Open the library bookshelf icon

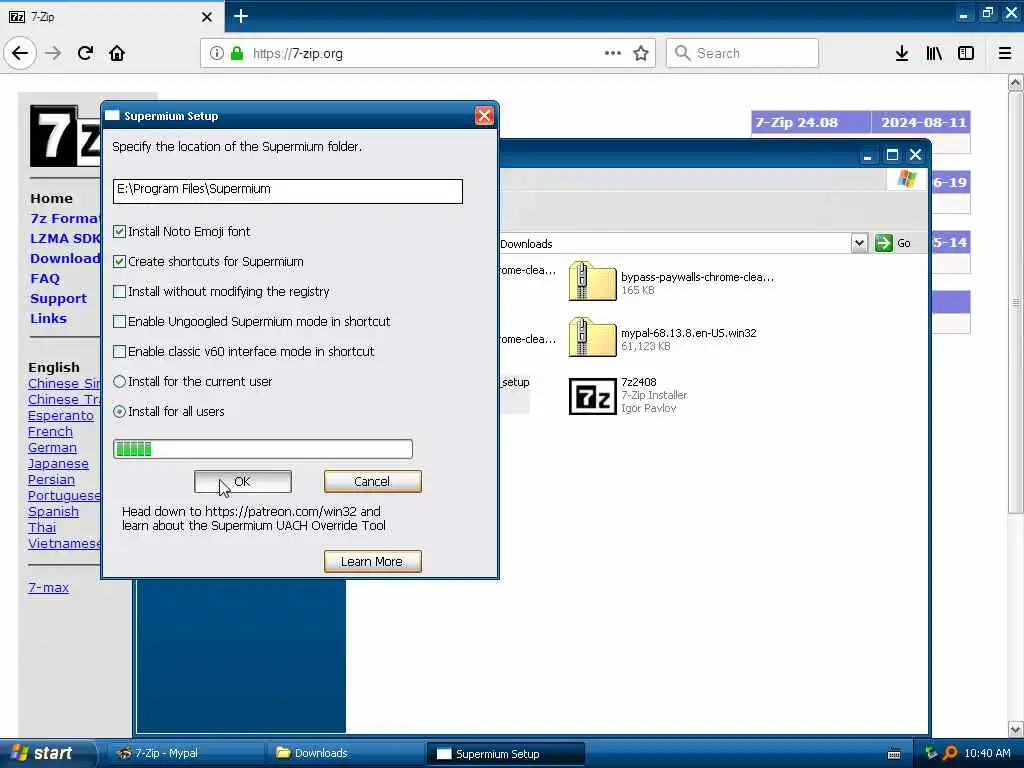(934, 53)
